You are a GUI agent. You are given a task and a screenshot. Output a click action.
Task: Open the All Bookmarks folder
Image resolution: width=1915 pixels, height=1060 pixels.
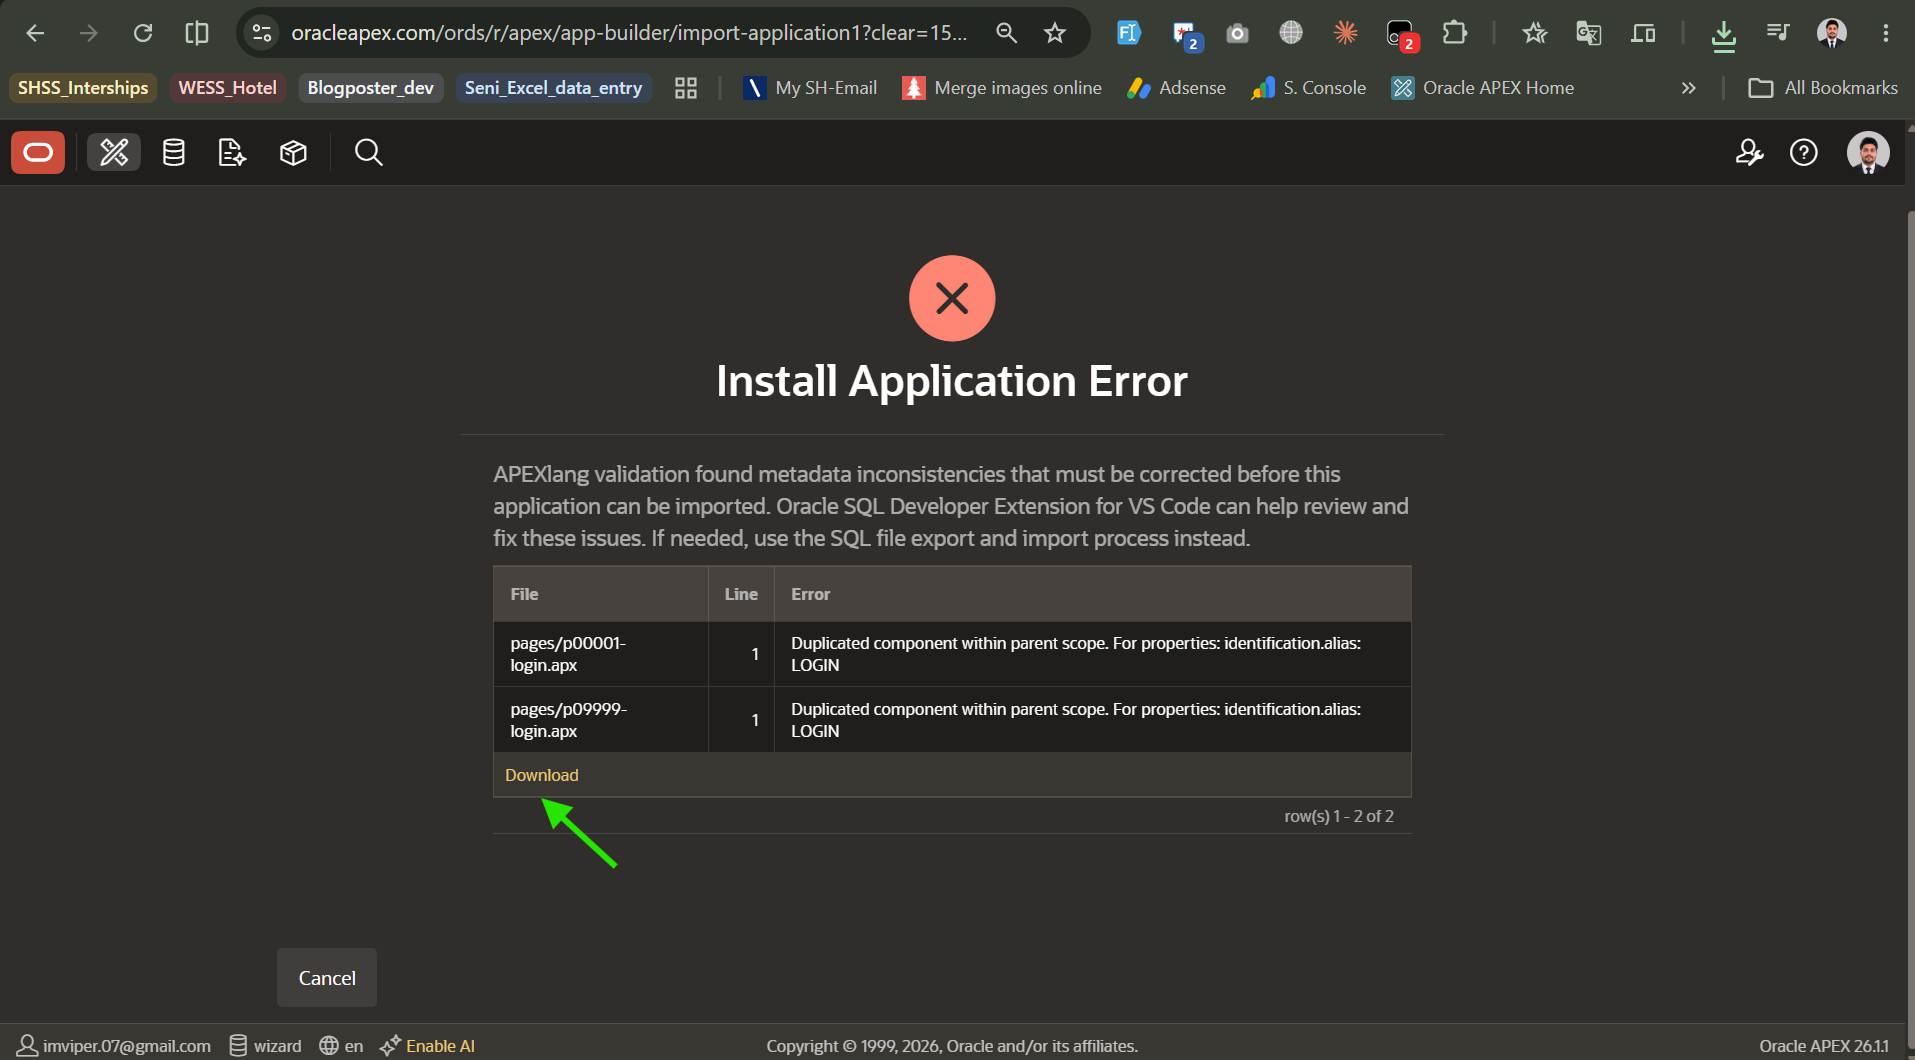[1822, 88]
